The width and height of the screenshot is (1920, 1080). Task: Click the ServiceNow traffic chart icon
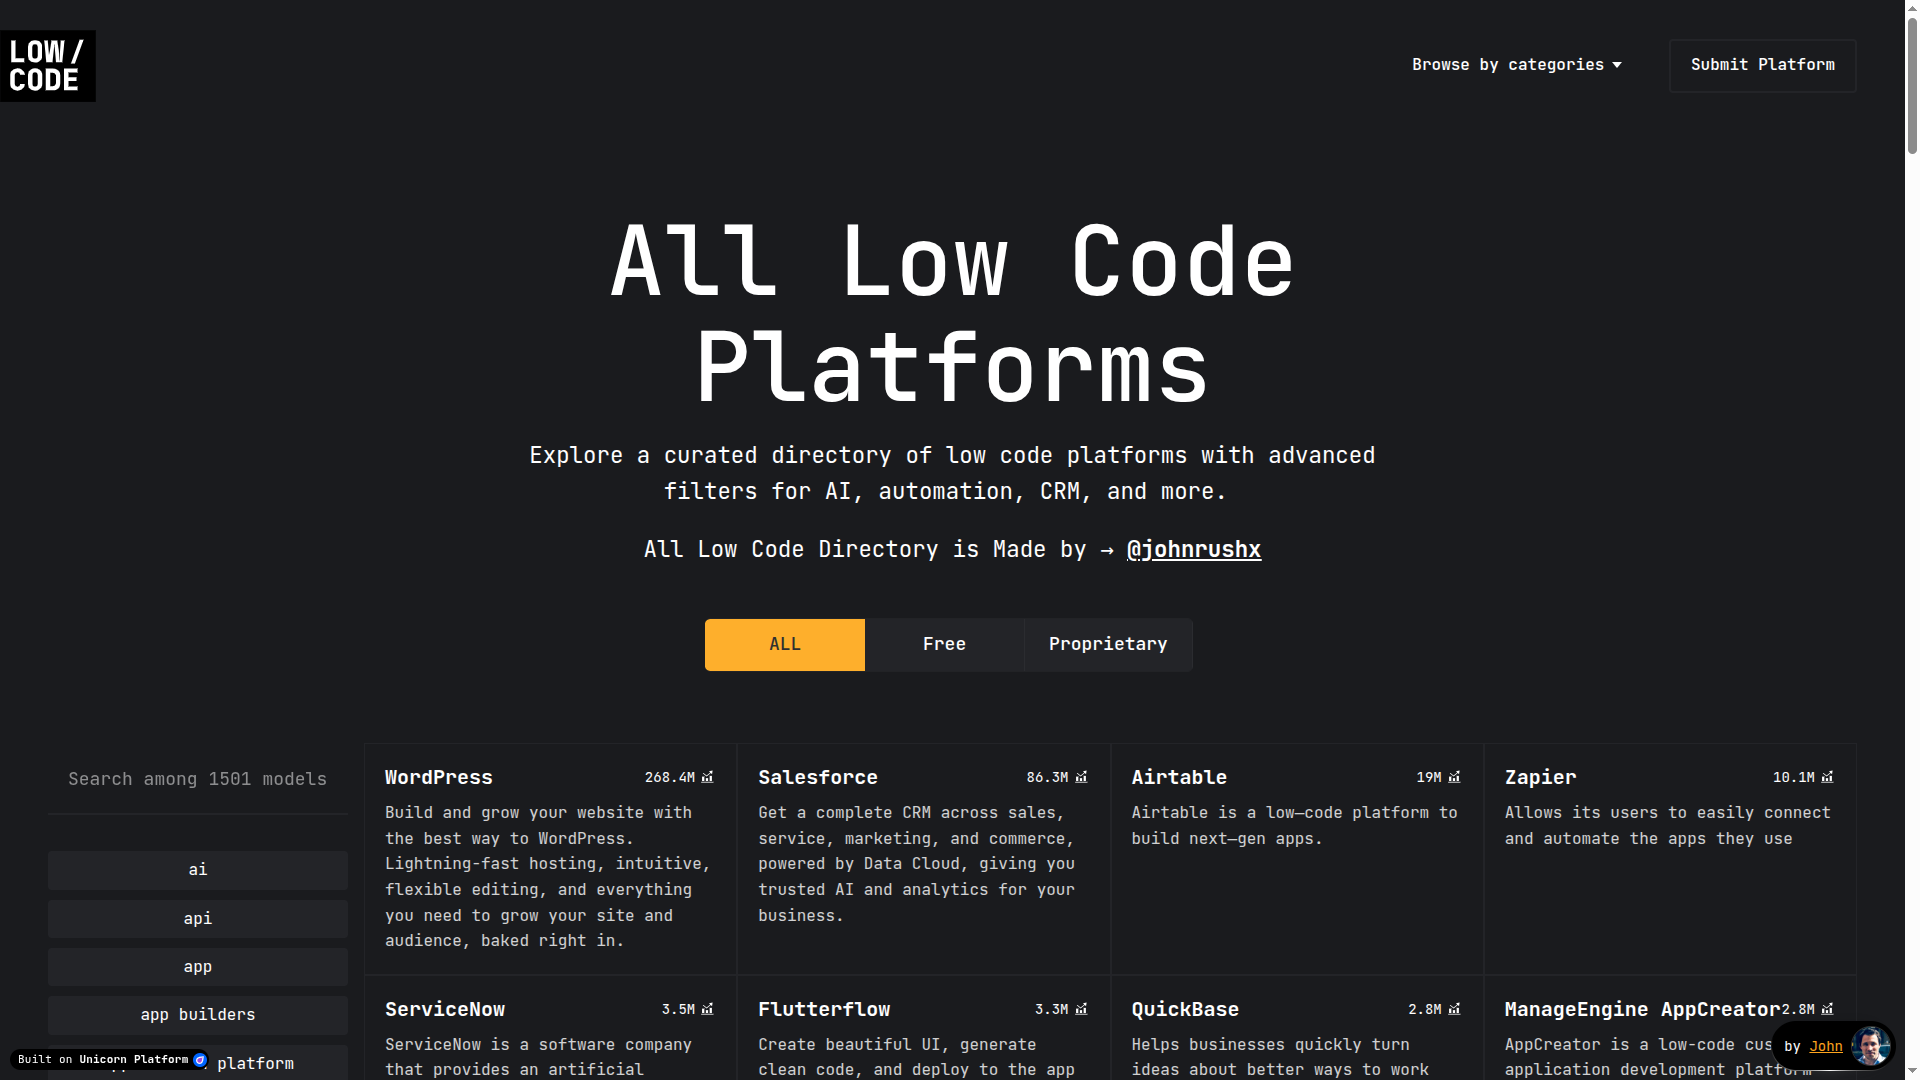[x=708, y=1009]
